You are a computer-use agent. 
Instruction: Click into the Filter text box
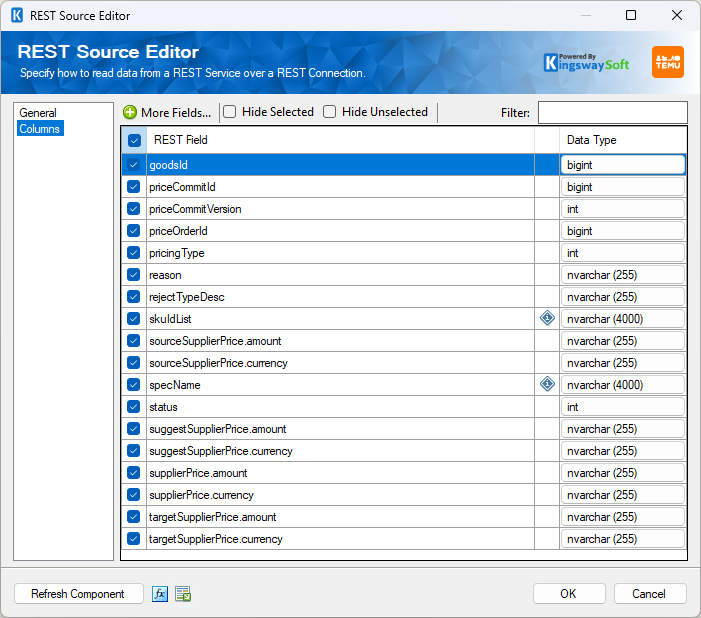612,112
